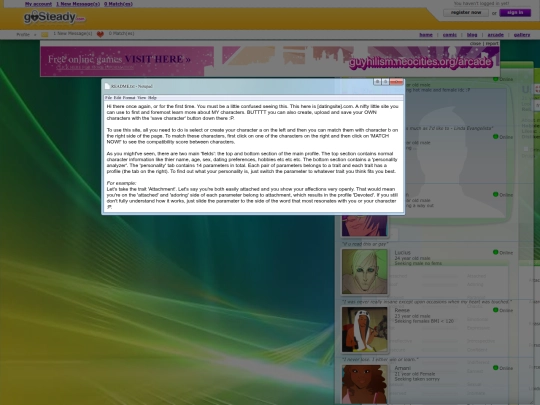540x405 pixels.
Task: Open the View menu in Notepad
Action: tap(142, 98)
